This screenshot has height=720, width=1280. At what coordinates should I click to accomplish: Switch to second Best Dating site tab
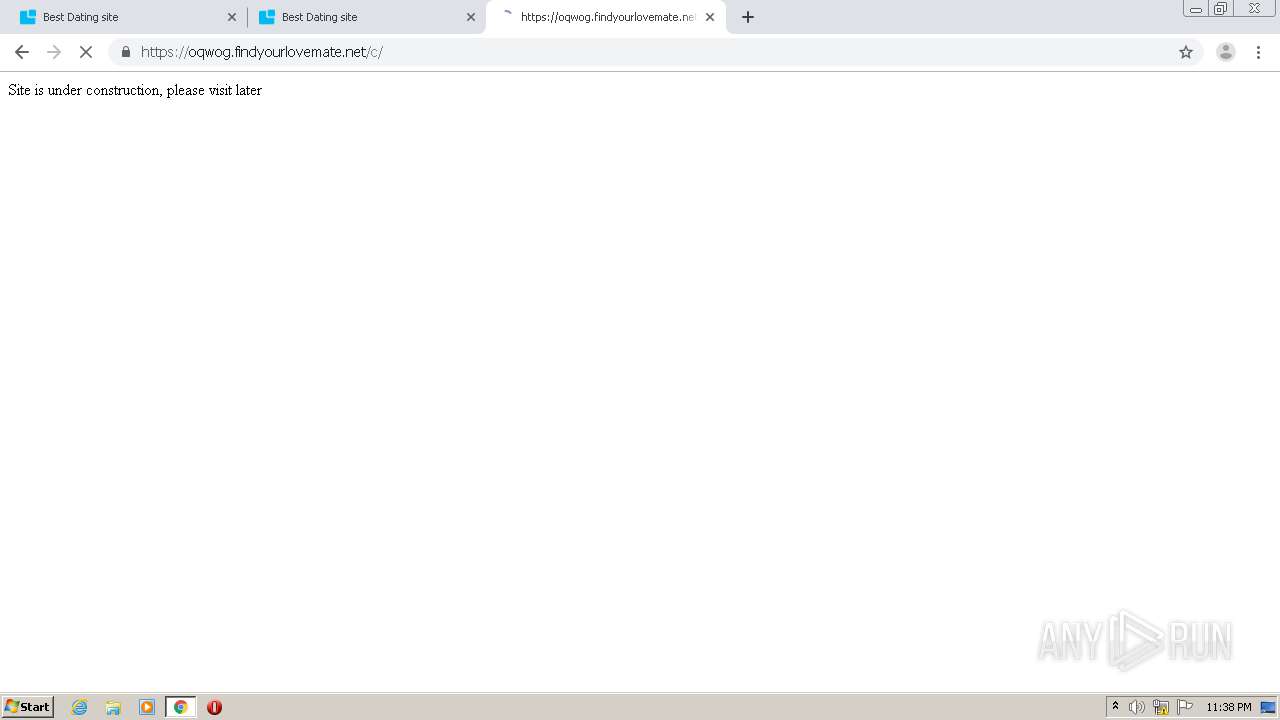coord(364,17)
